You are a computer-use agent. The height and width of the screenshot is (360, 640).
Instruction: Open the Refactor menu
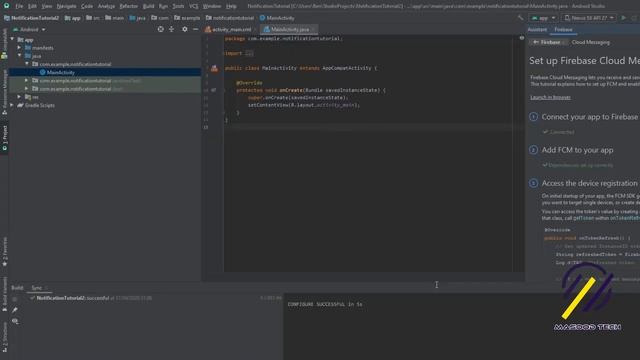tap(129, 6)
